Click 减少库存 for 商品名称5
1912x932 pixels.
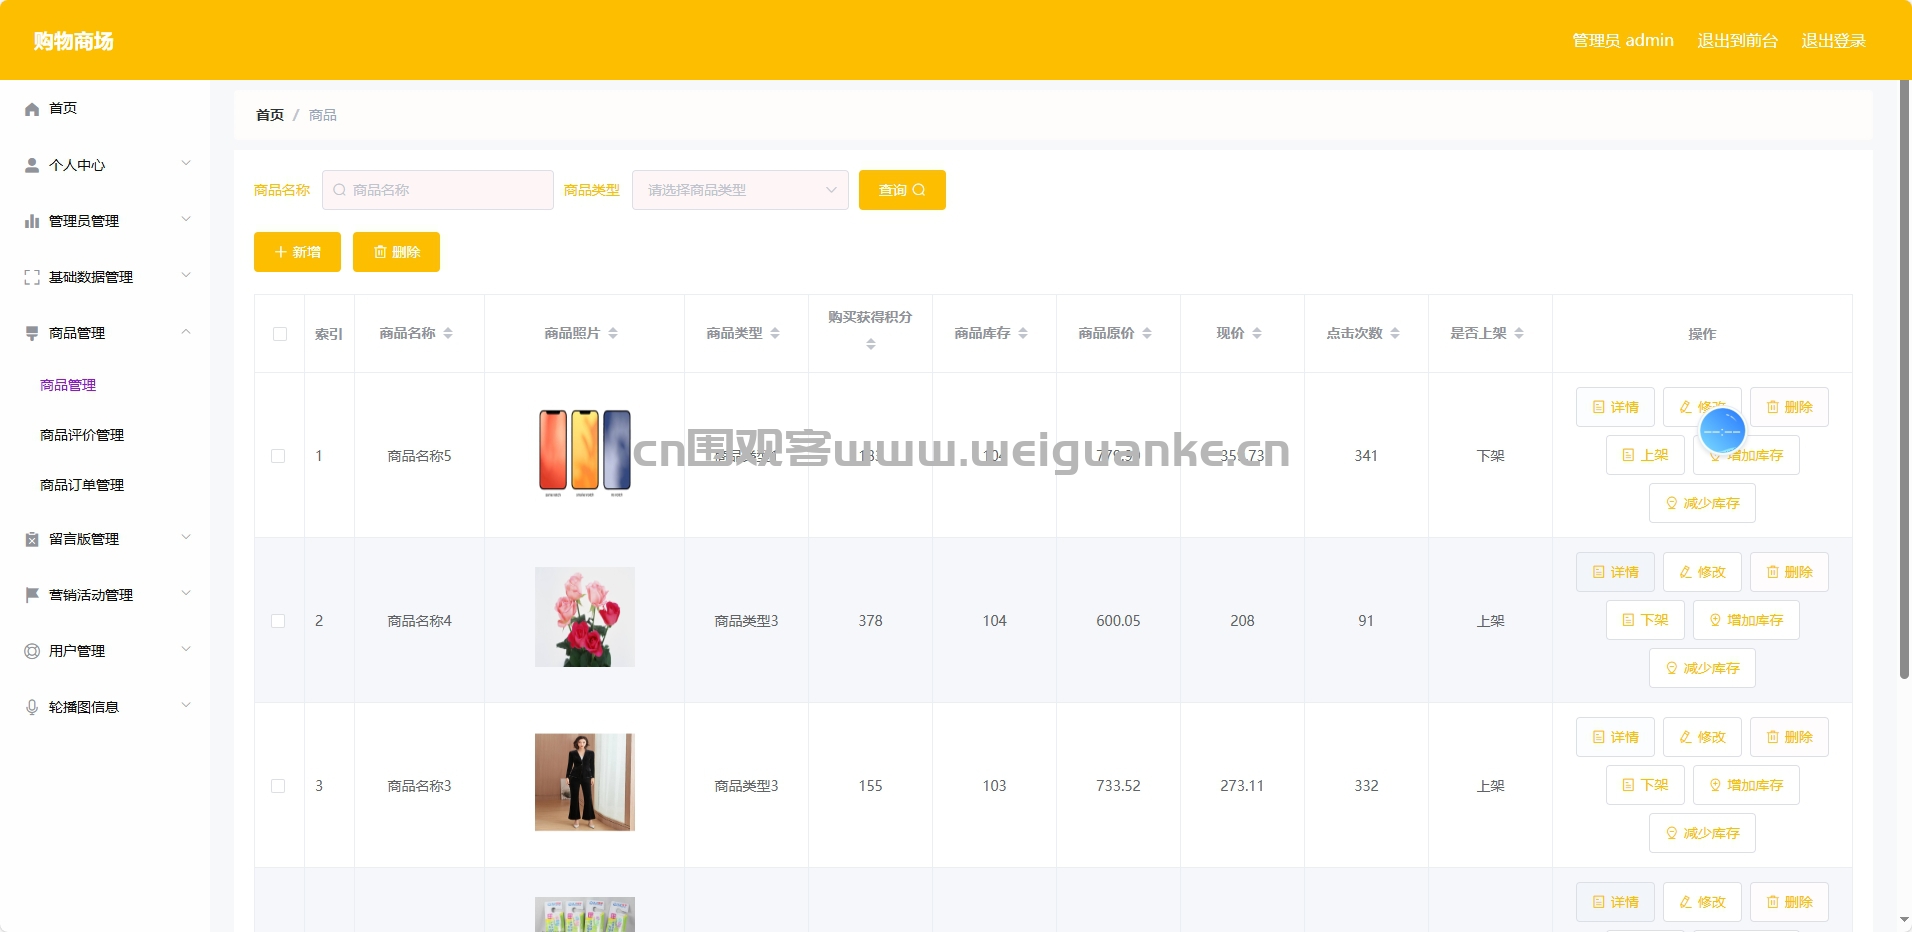[1702, 503]
